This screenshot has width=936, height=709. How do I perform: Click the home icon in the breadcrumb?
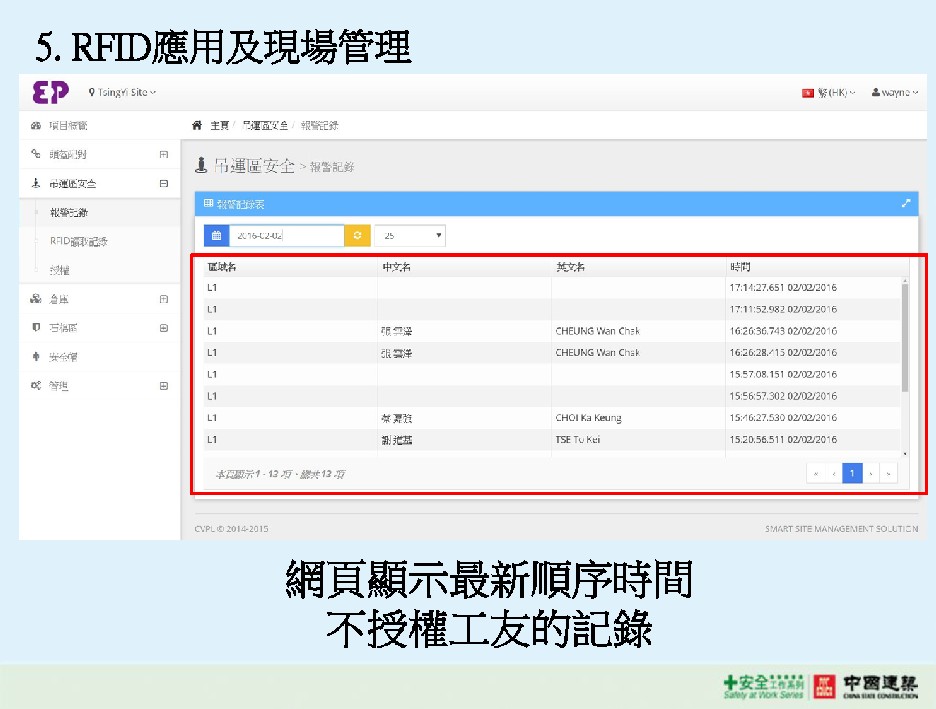click(x=197, y=125)
